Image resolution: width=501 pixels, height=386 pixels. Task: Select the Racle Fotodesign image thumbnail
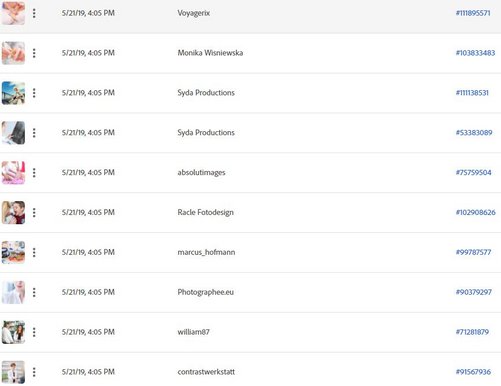coord(13,212)
